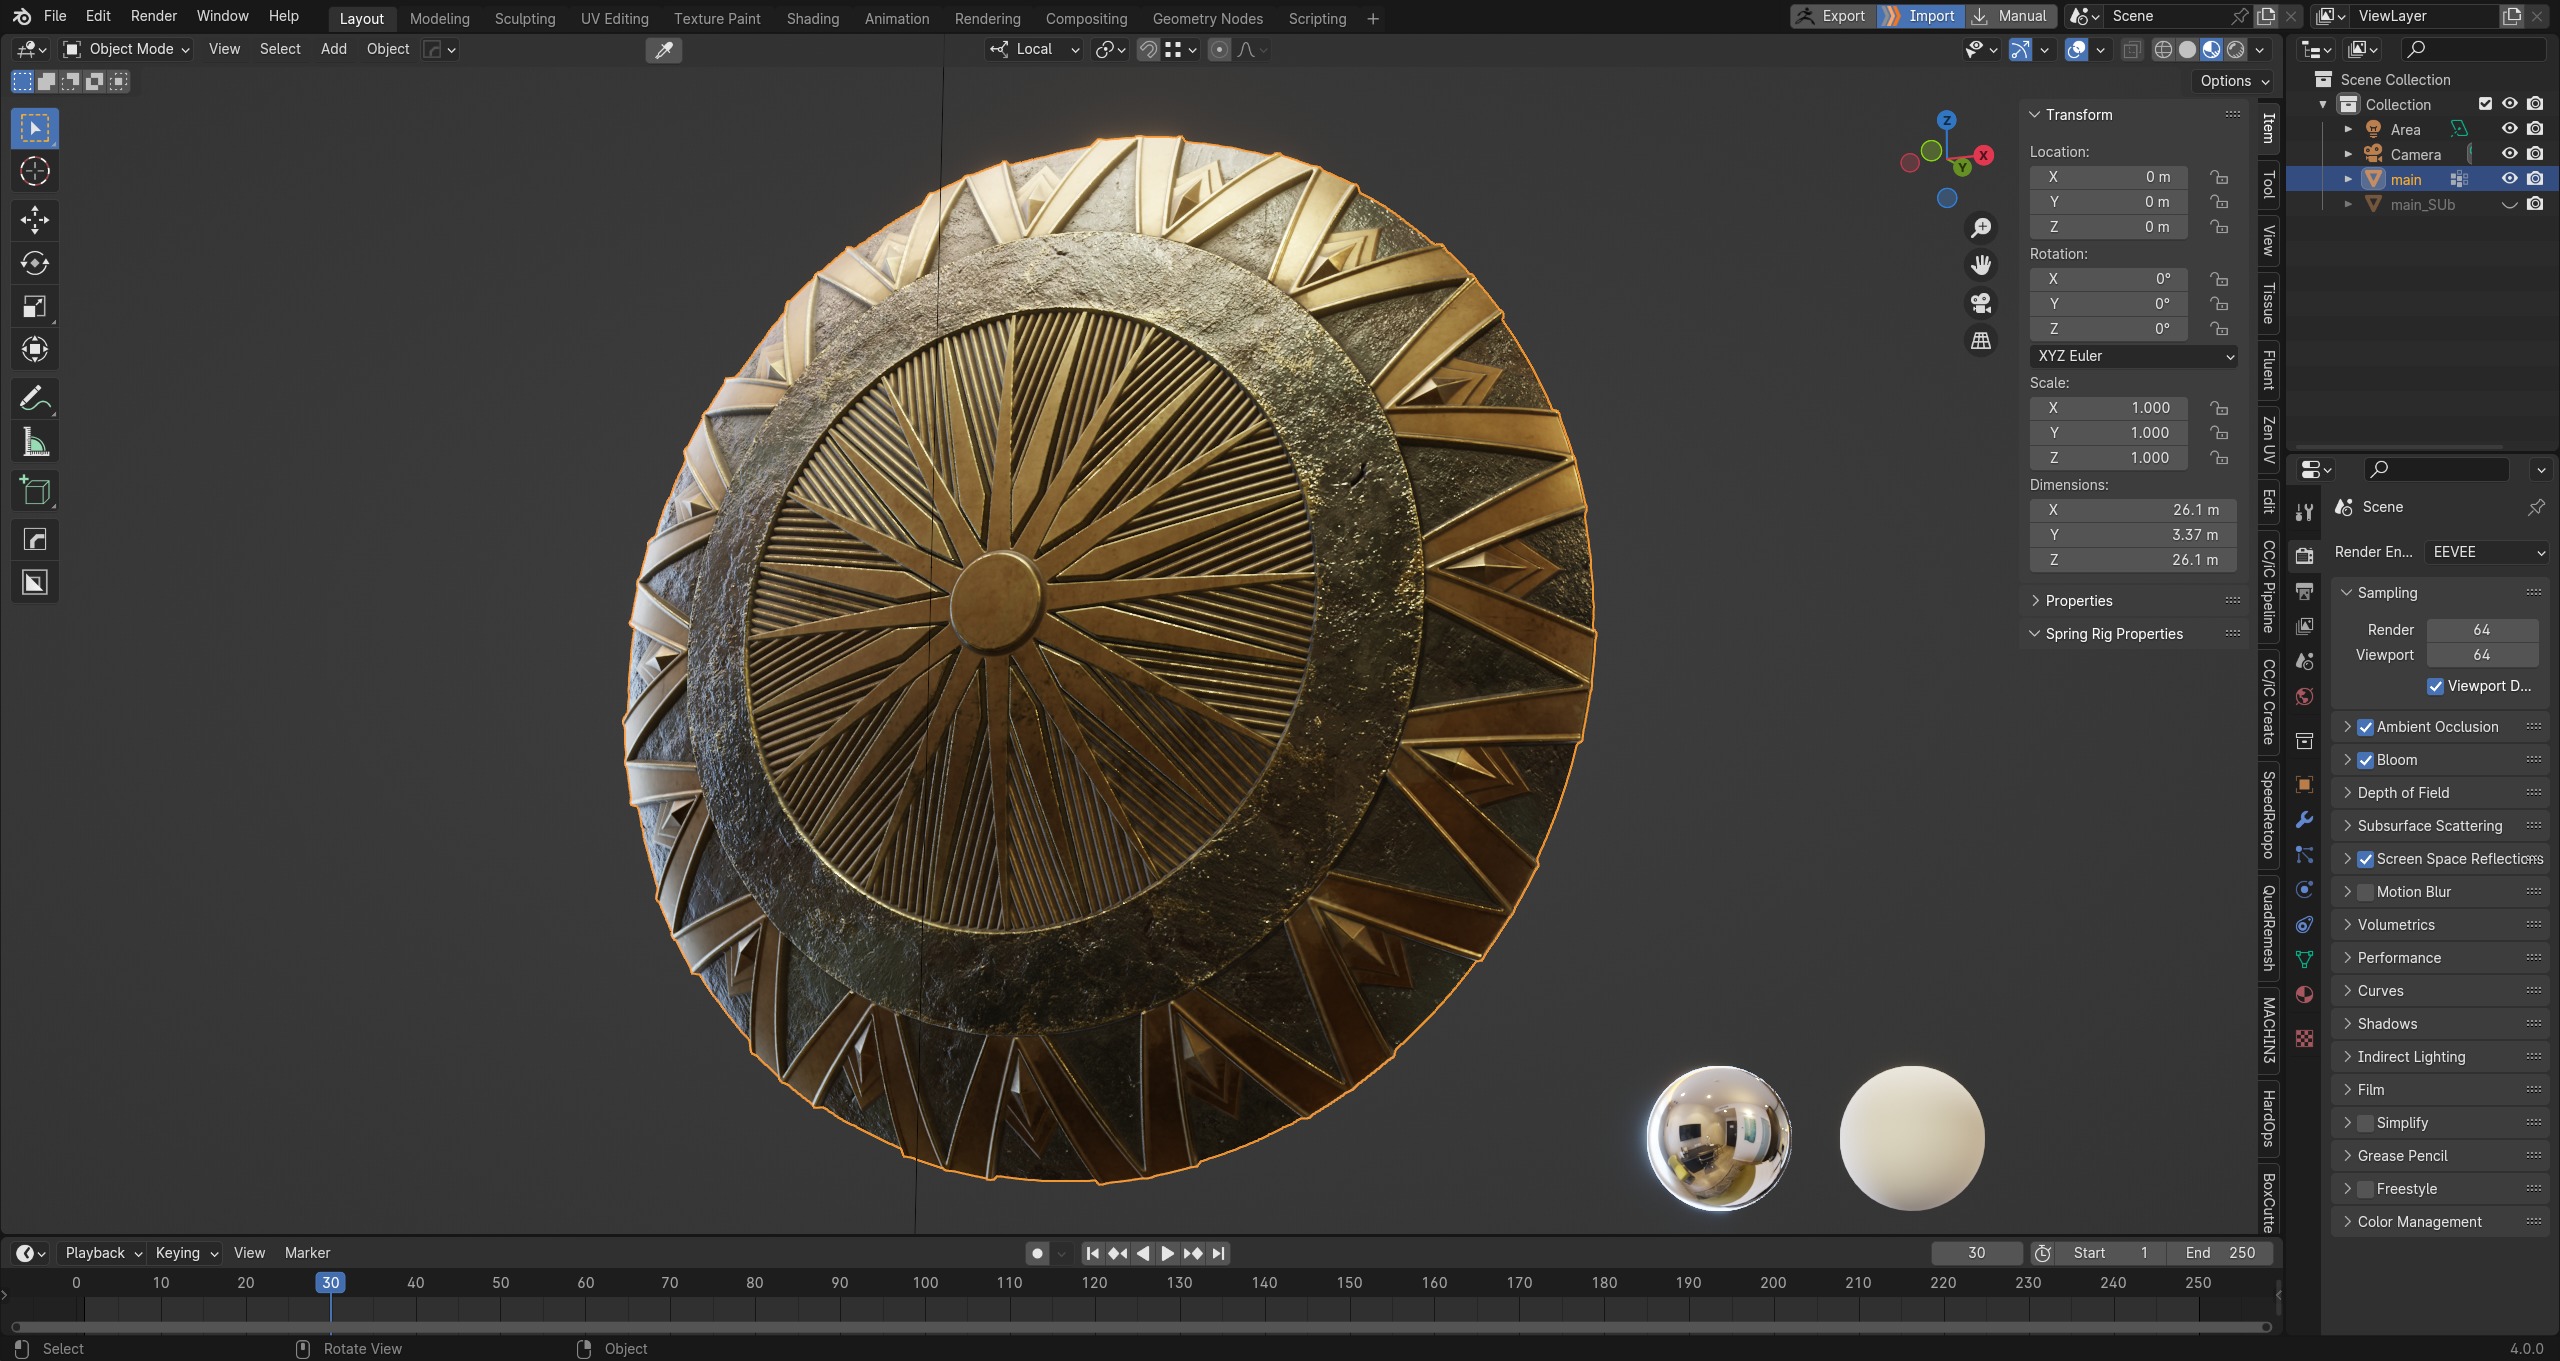Select the Add Cube tool
Screen dimensions: 2560x1361
[x=35, y=491]
